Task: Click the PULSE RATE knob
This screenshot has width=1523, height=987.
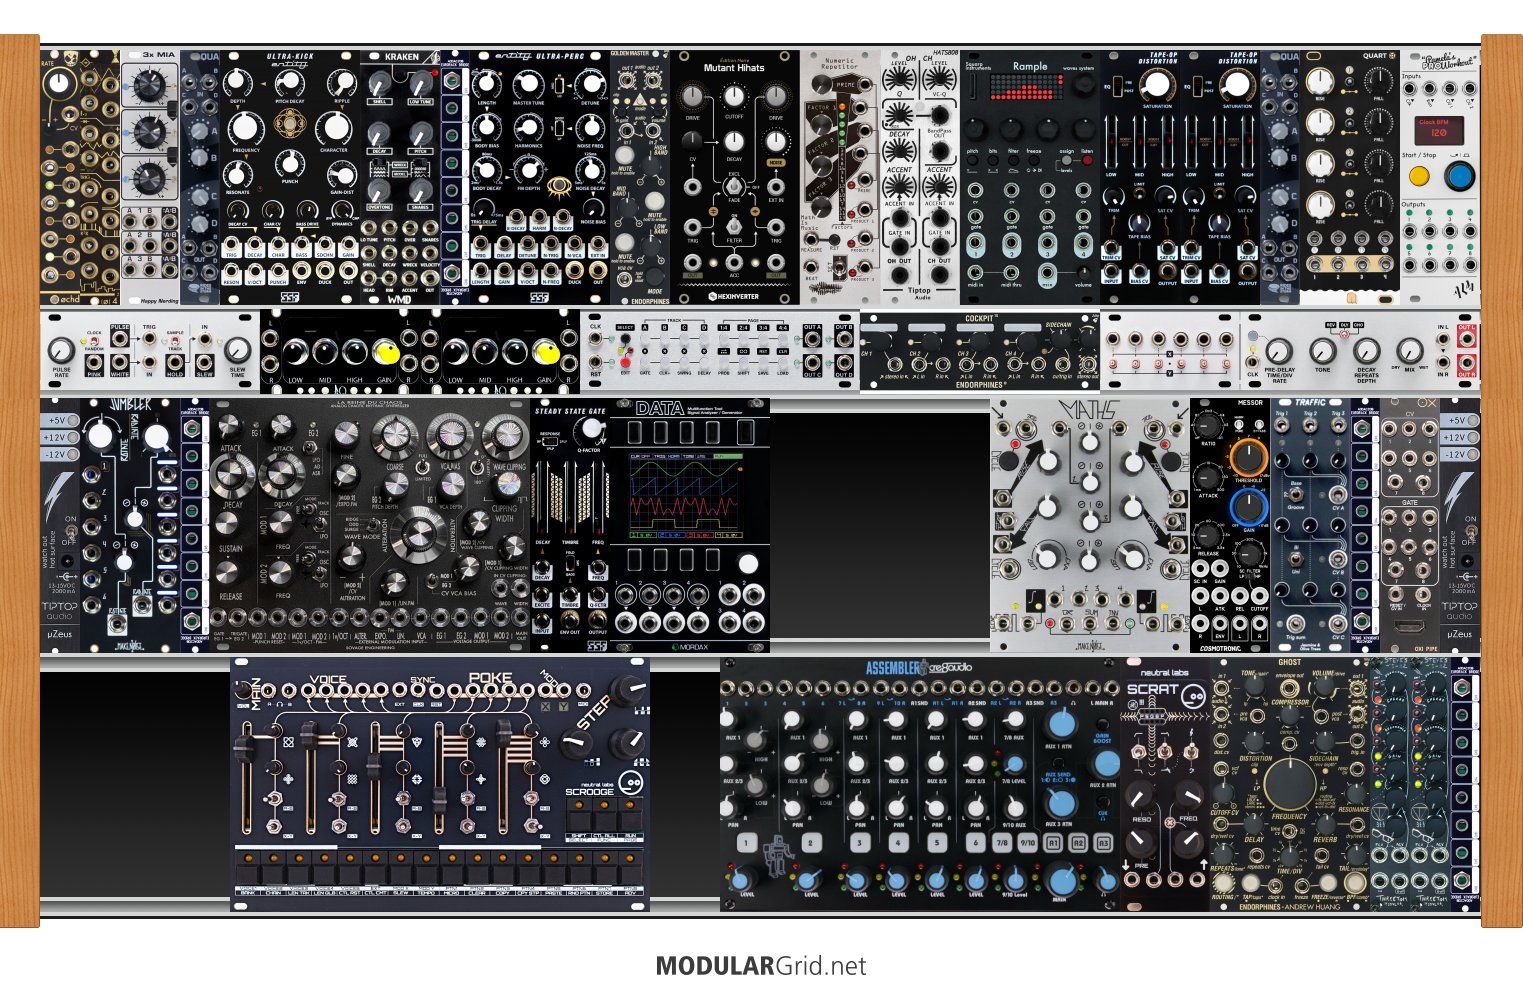Action: (62, 351)
